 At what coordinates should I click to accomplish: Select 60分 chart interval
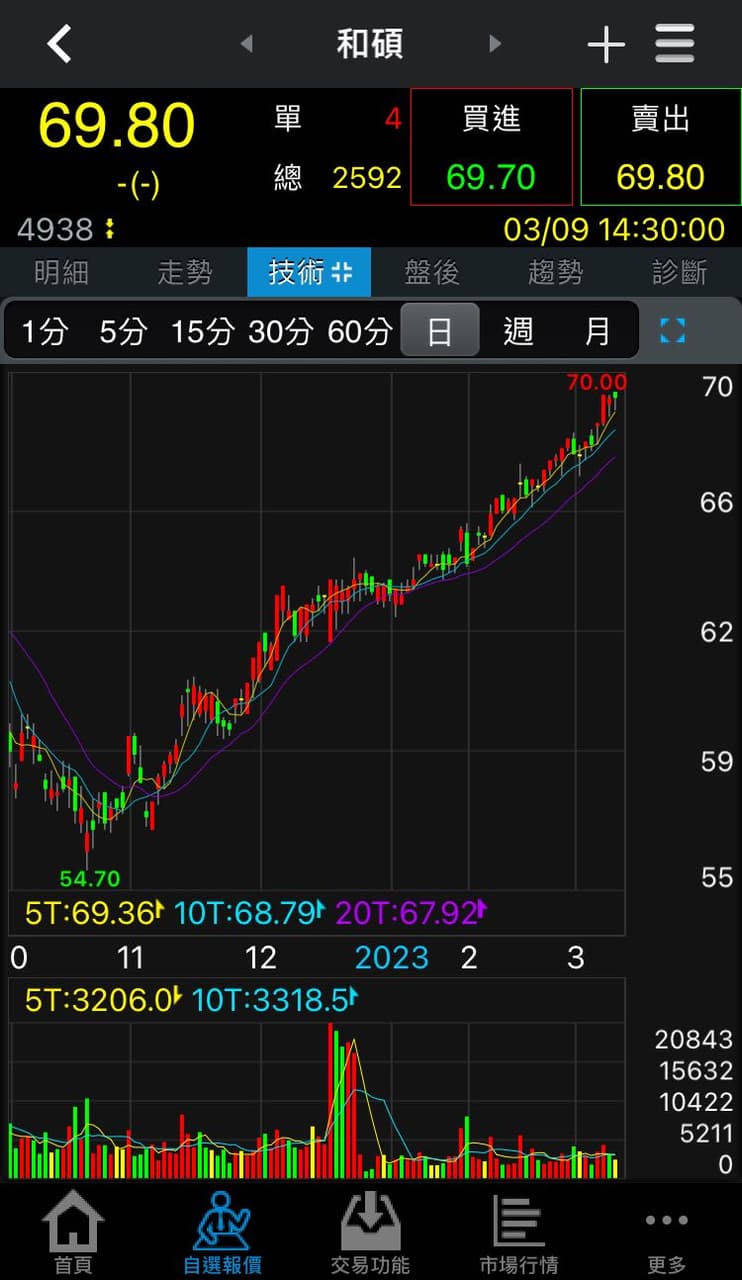tap(360, 331)
